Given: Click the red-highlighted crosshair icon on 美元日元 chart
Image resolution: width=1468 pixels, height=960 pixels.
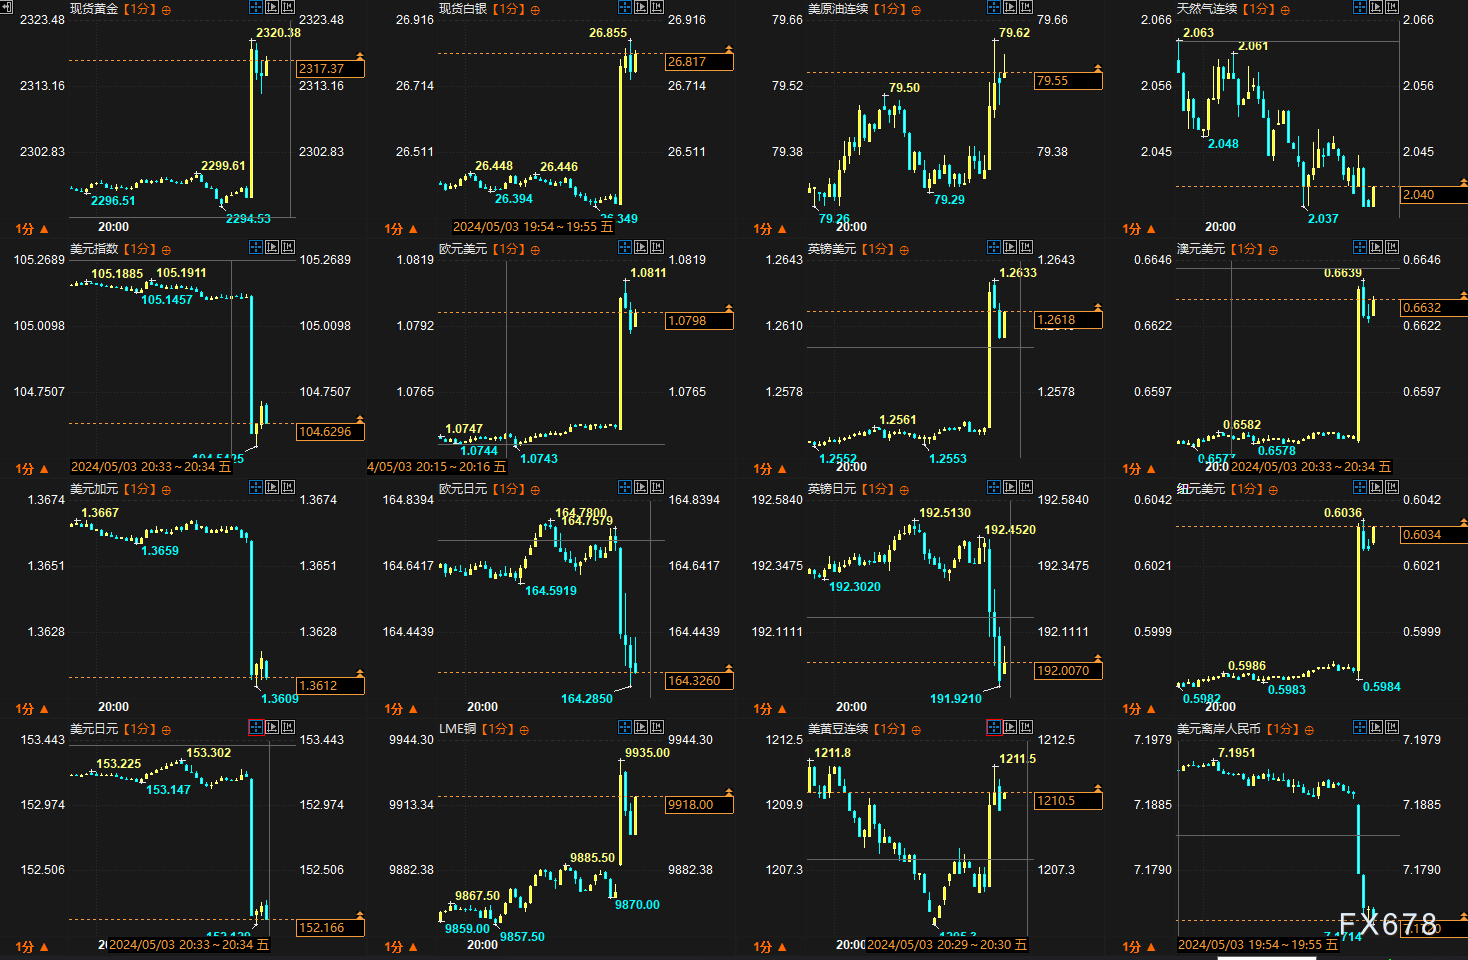Looking at the screenshot, I should tap(256, 727).
